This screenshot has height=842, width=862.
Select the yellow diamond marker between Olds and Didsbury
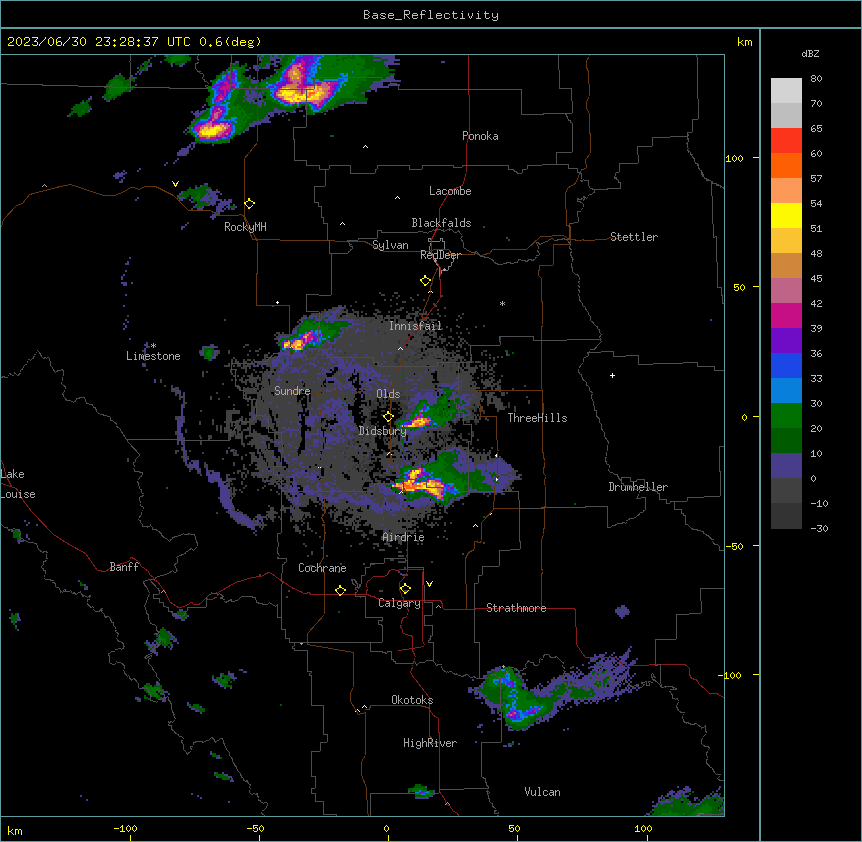(389, 417)
